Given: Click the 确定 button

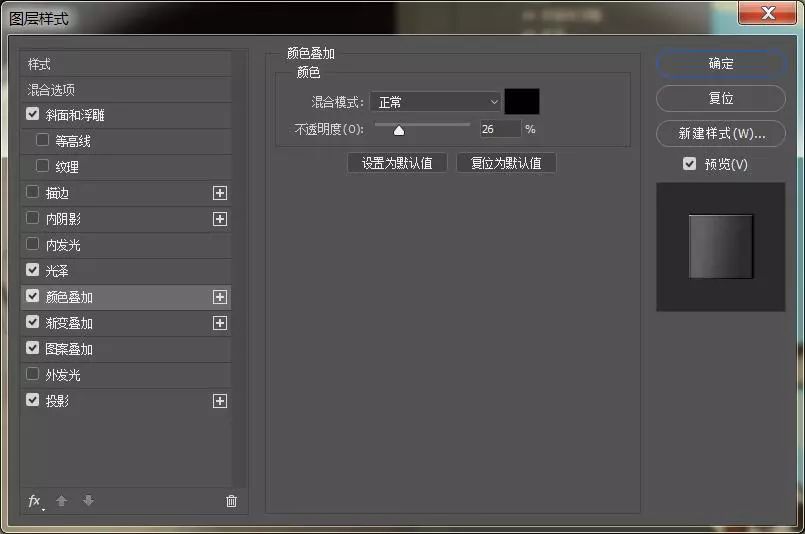Looking at the screenshot, I should pos(721,63).
